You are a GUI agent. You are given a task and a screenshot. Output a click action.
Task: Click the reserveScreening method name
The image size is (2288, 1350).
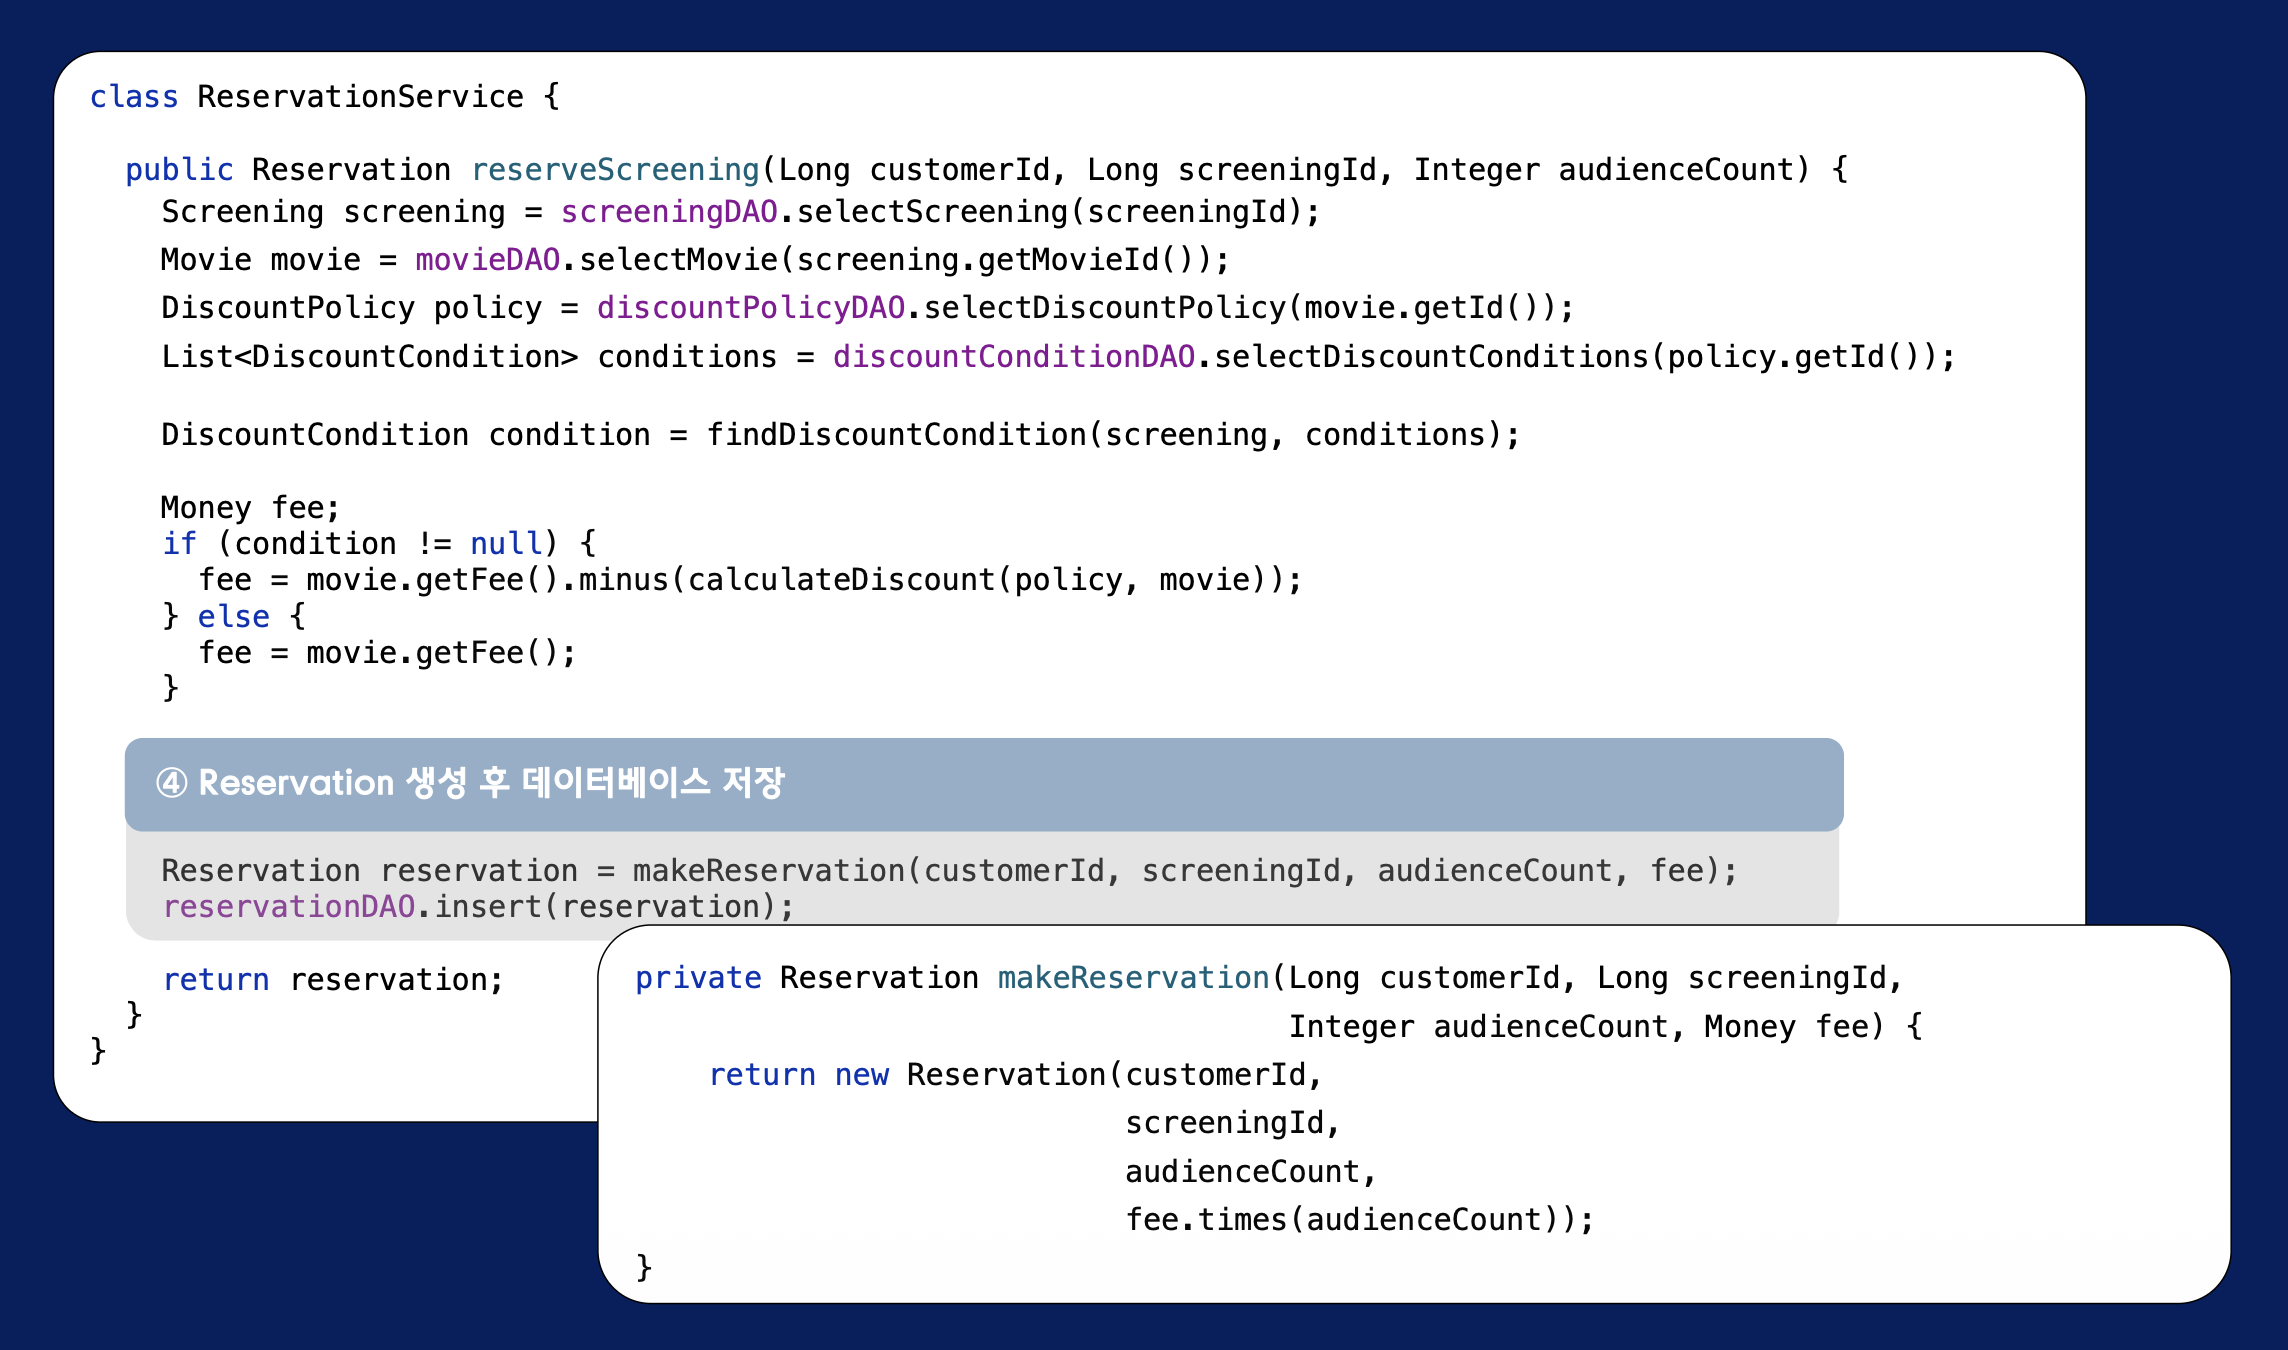pos(615,170)
